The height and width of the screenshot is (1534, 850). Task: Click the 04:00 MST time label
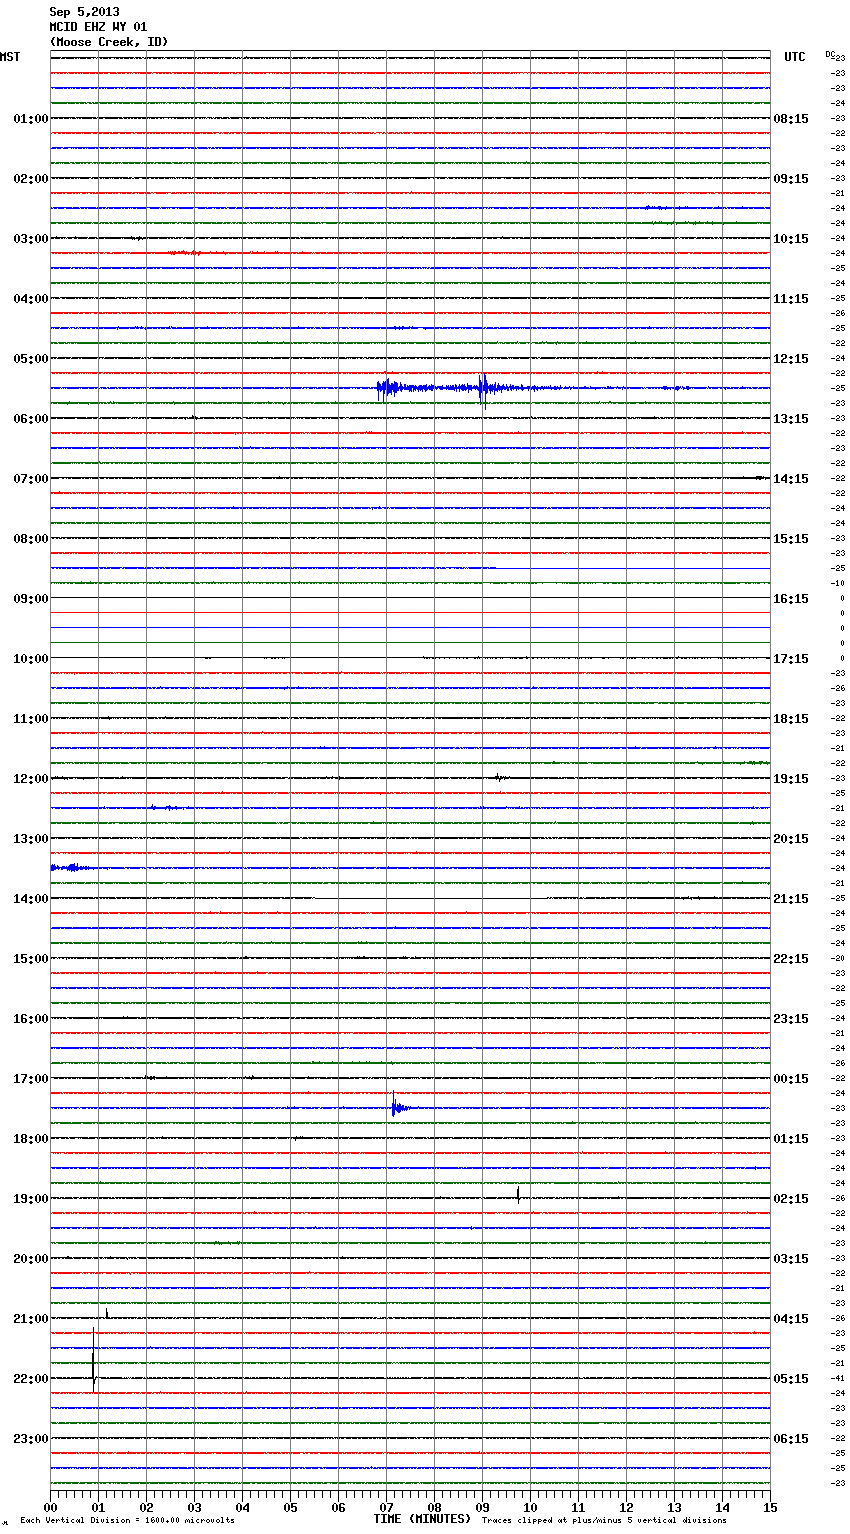(x=30, y=299)
